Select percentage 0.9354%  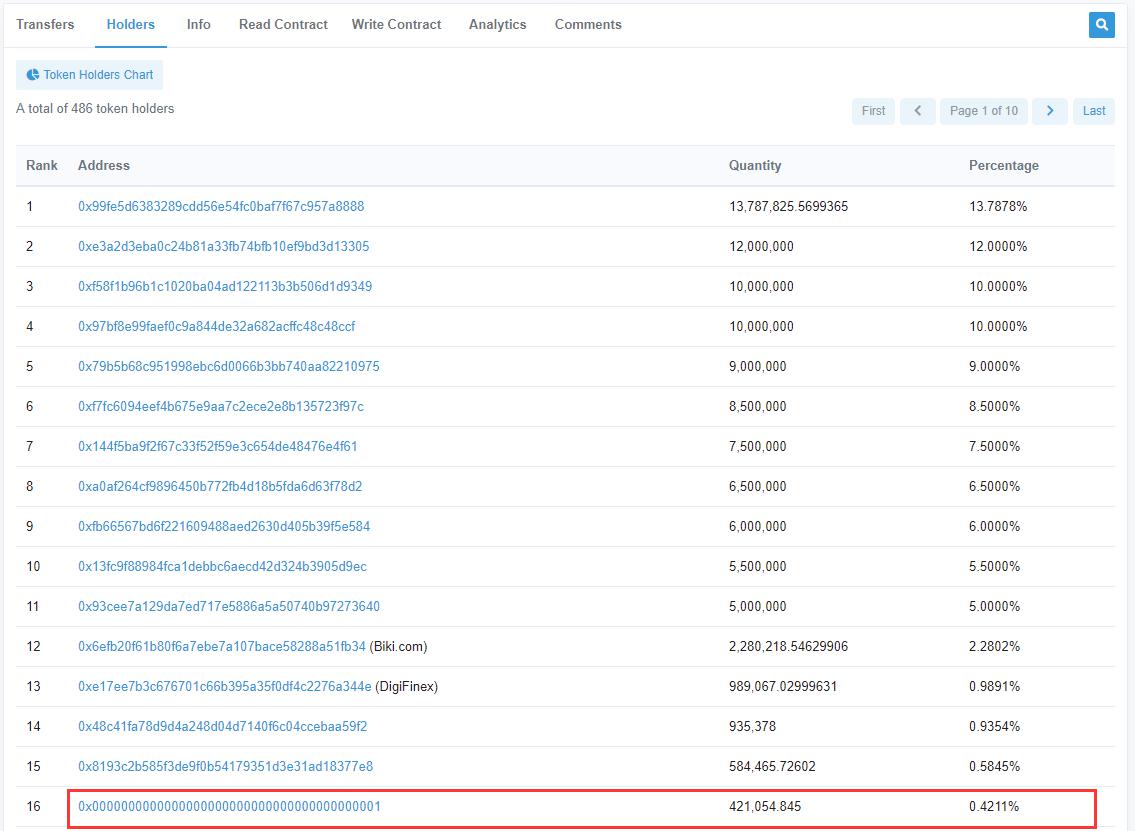point(995,726)
